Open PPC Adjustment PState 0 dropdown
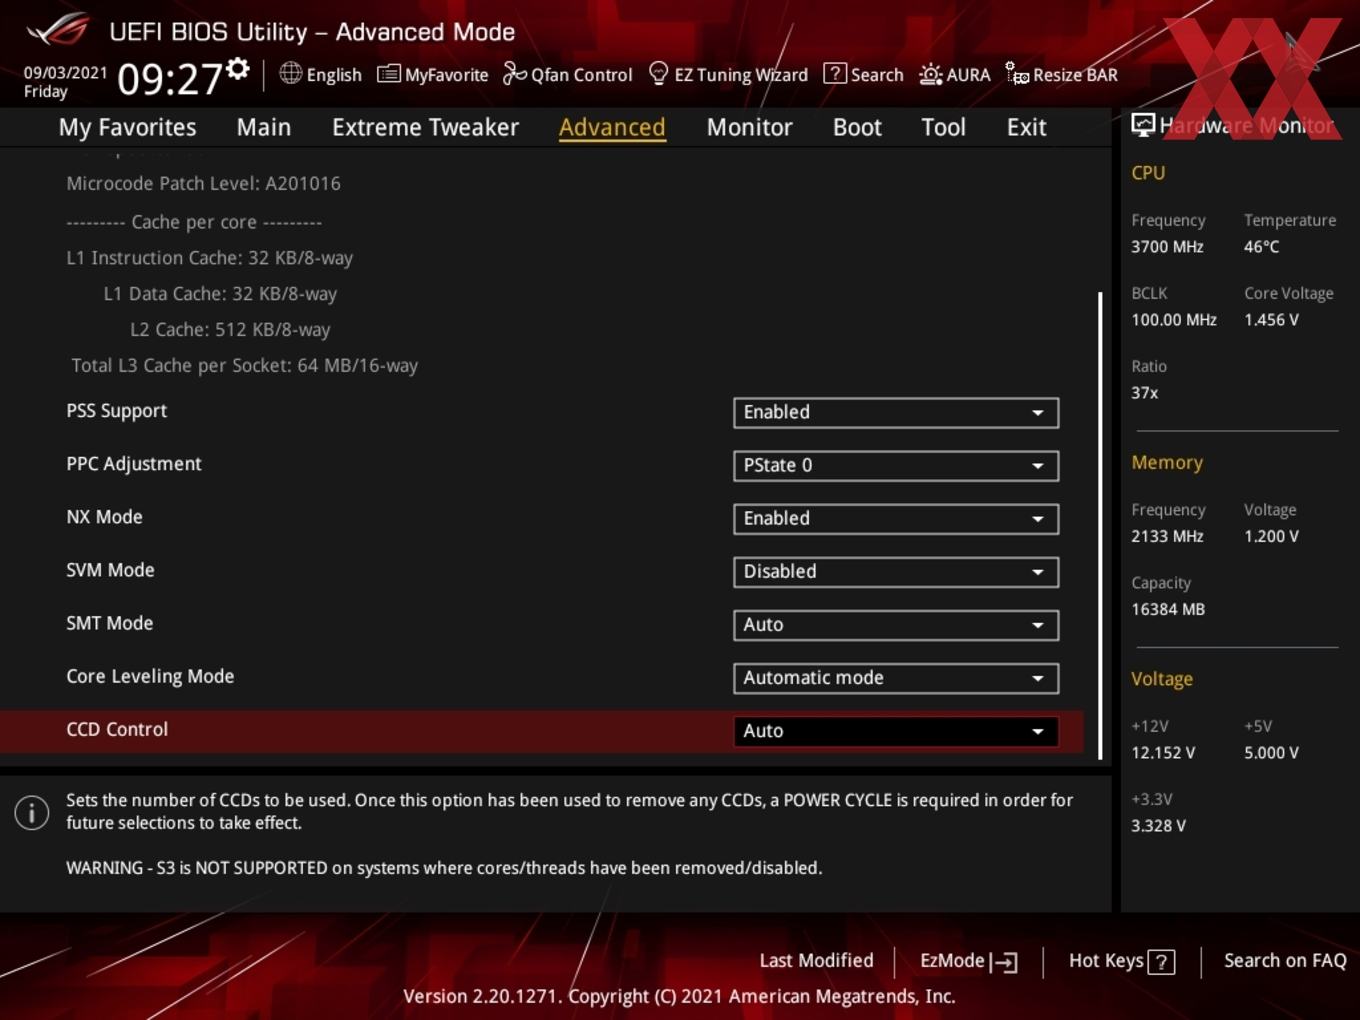 pos(896,465)
